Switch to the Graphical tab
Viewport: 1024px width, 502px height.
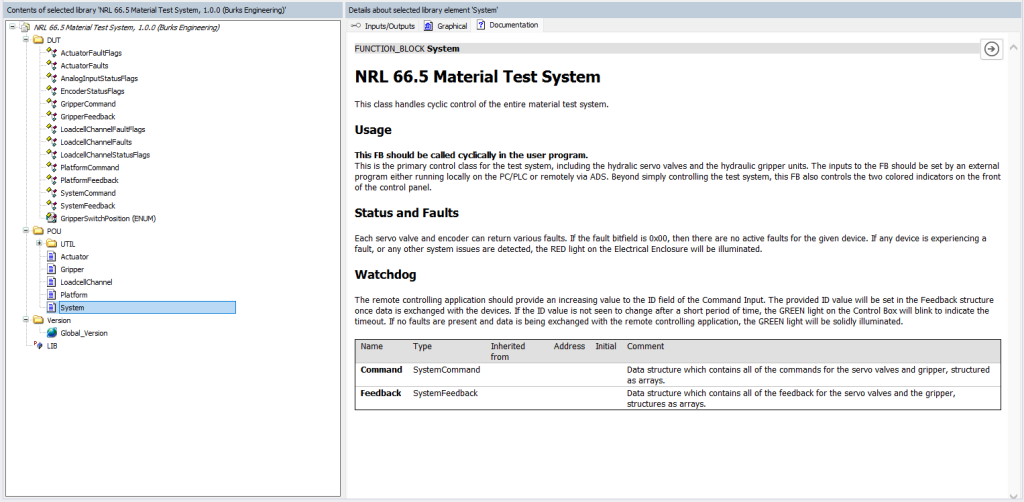tap(446, 25)
